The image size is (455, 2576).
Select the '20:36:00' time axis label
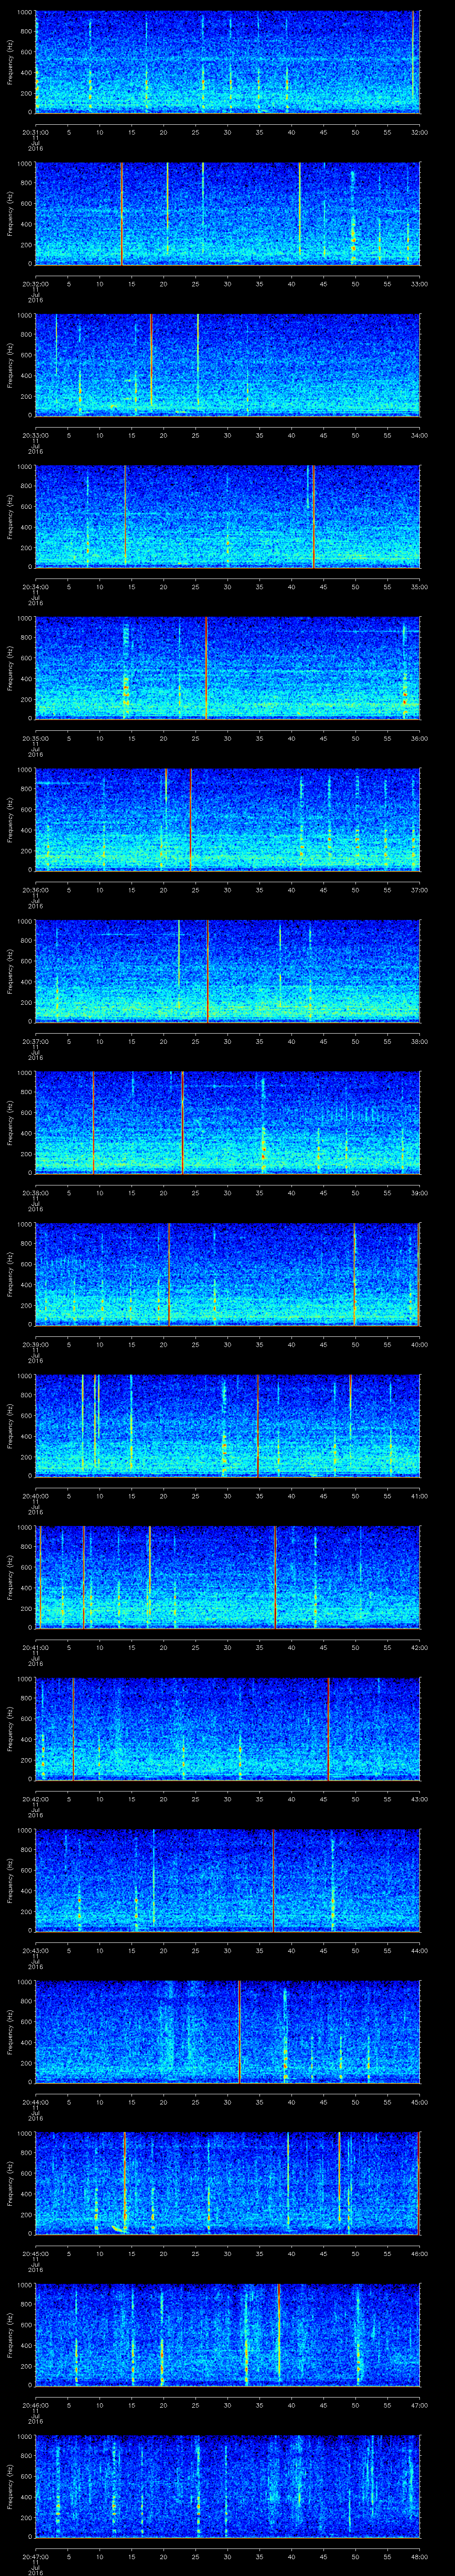pos(35,890)
